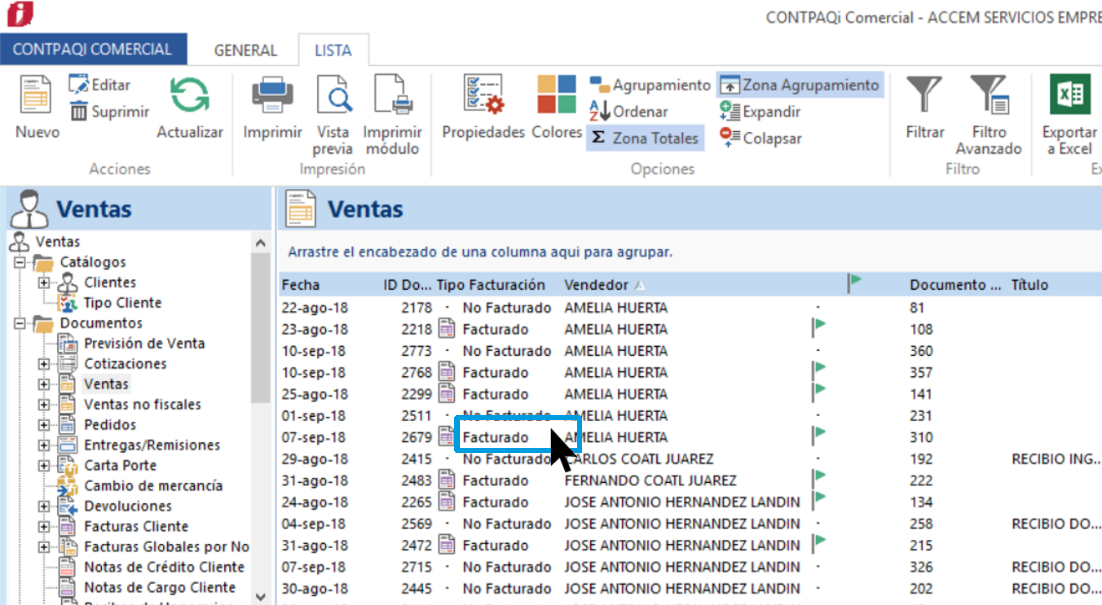Open the Colores color palette
This screenshot has width=1102, height=605.
[x=556, y=98]
